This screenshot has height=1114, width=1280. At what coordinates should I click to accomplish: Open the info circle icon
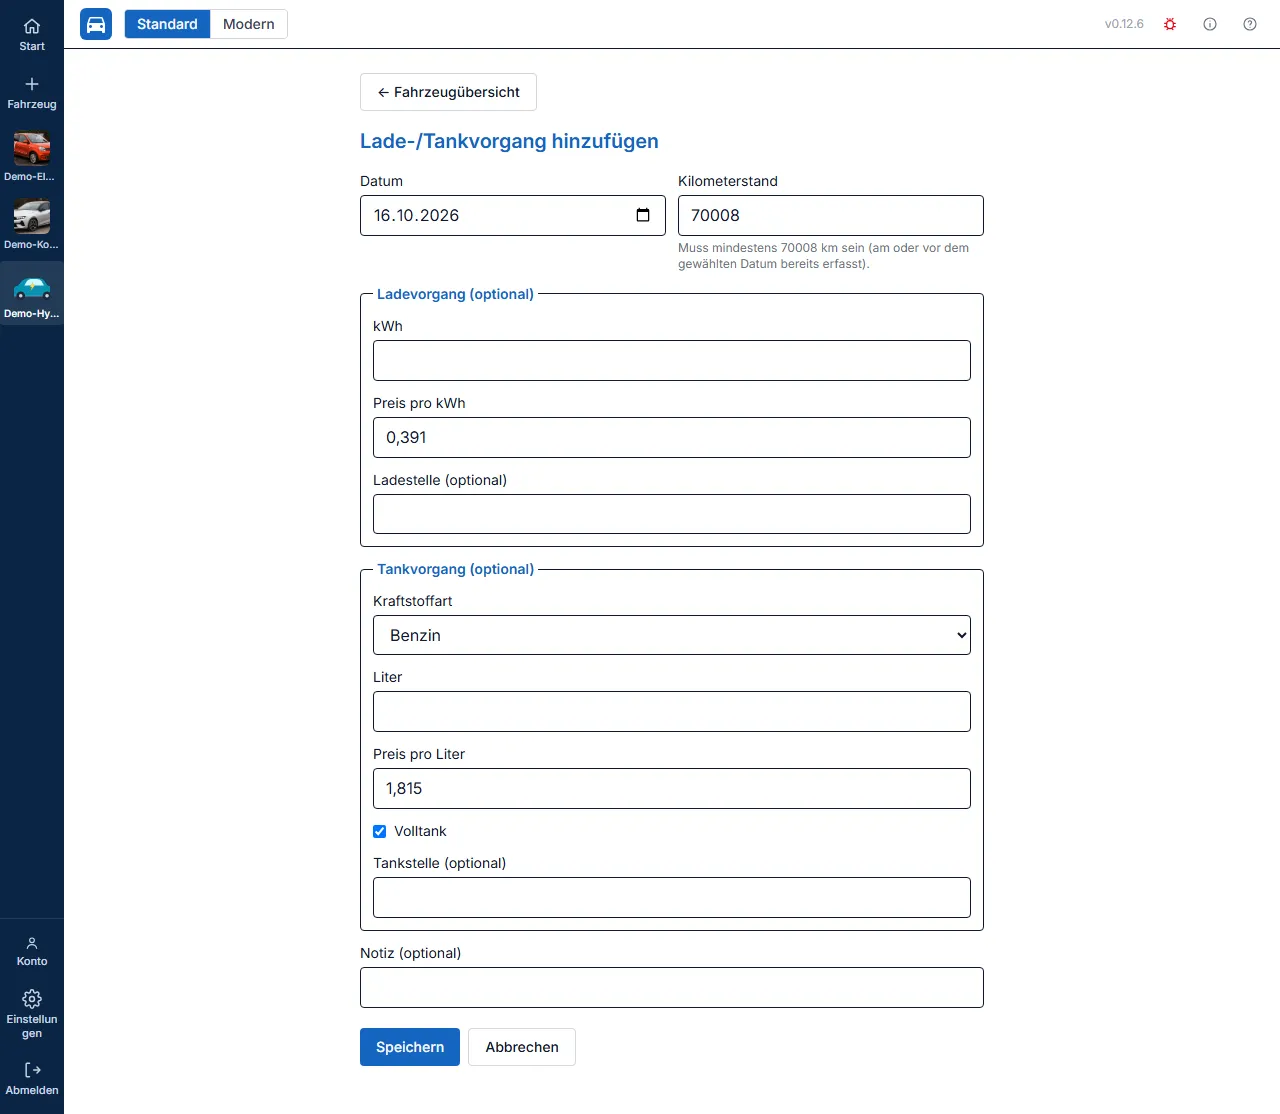[x=1210, y=24]
